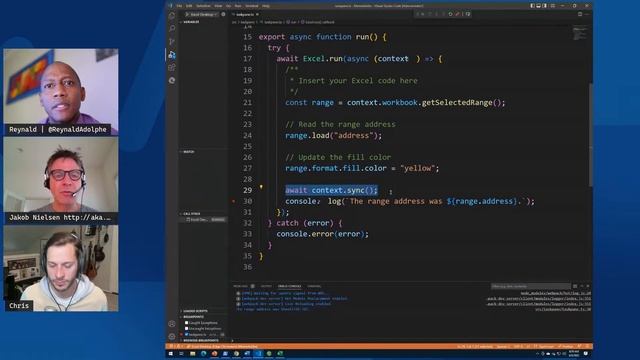Click the editor minimap

(x=580, y=34)
